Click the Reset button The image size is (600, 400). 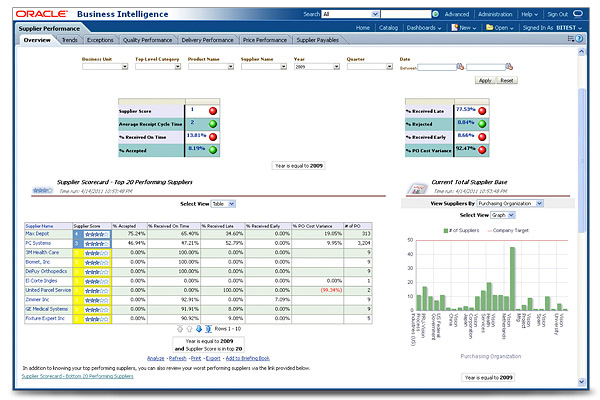point(507,80)
